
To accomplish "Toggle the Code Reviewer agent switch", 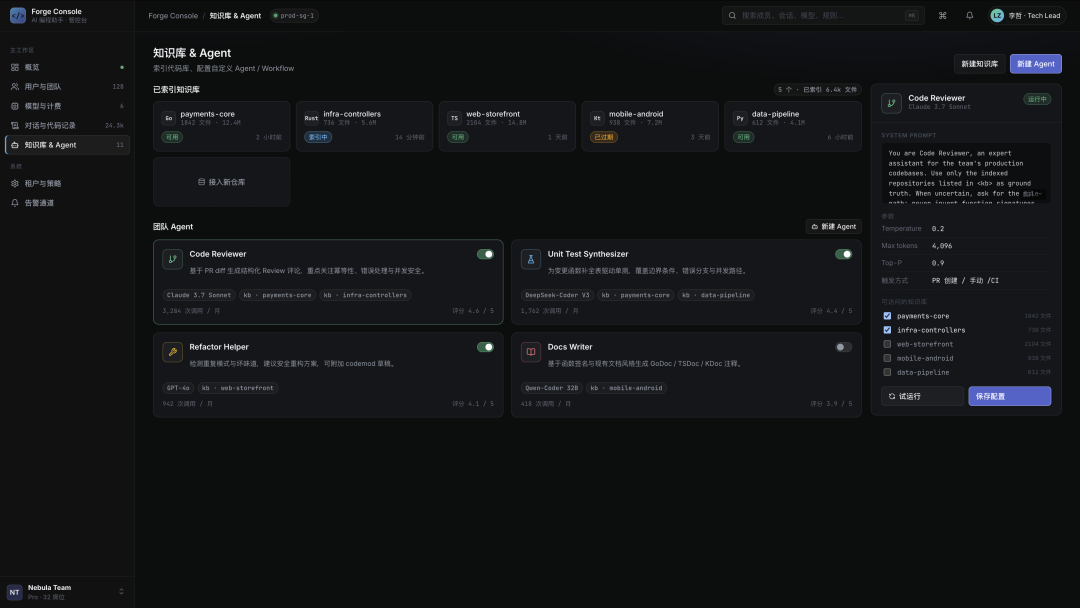I will (x=486, y=254).
